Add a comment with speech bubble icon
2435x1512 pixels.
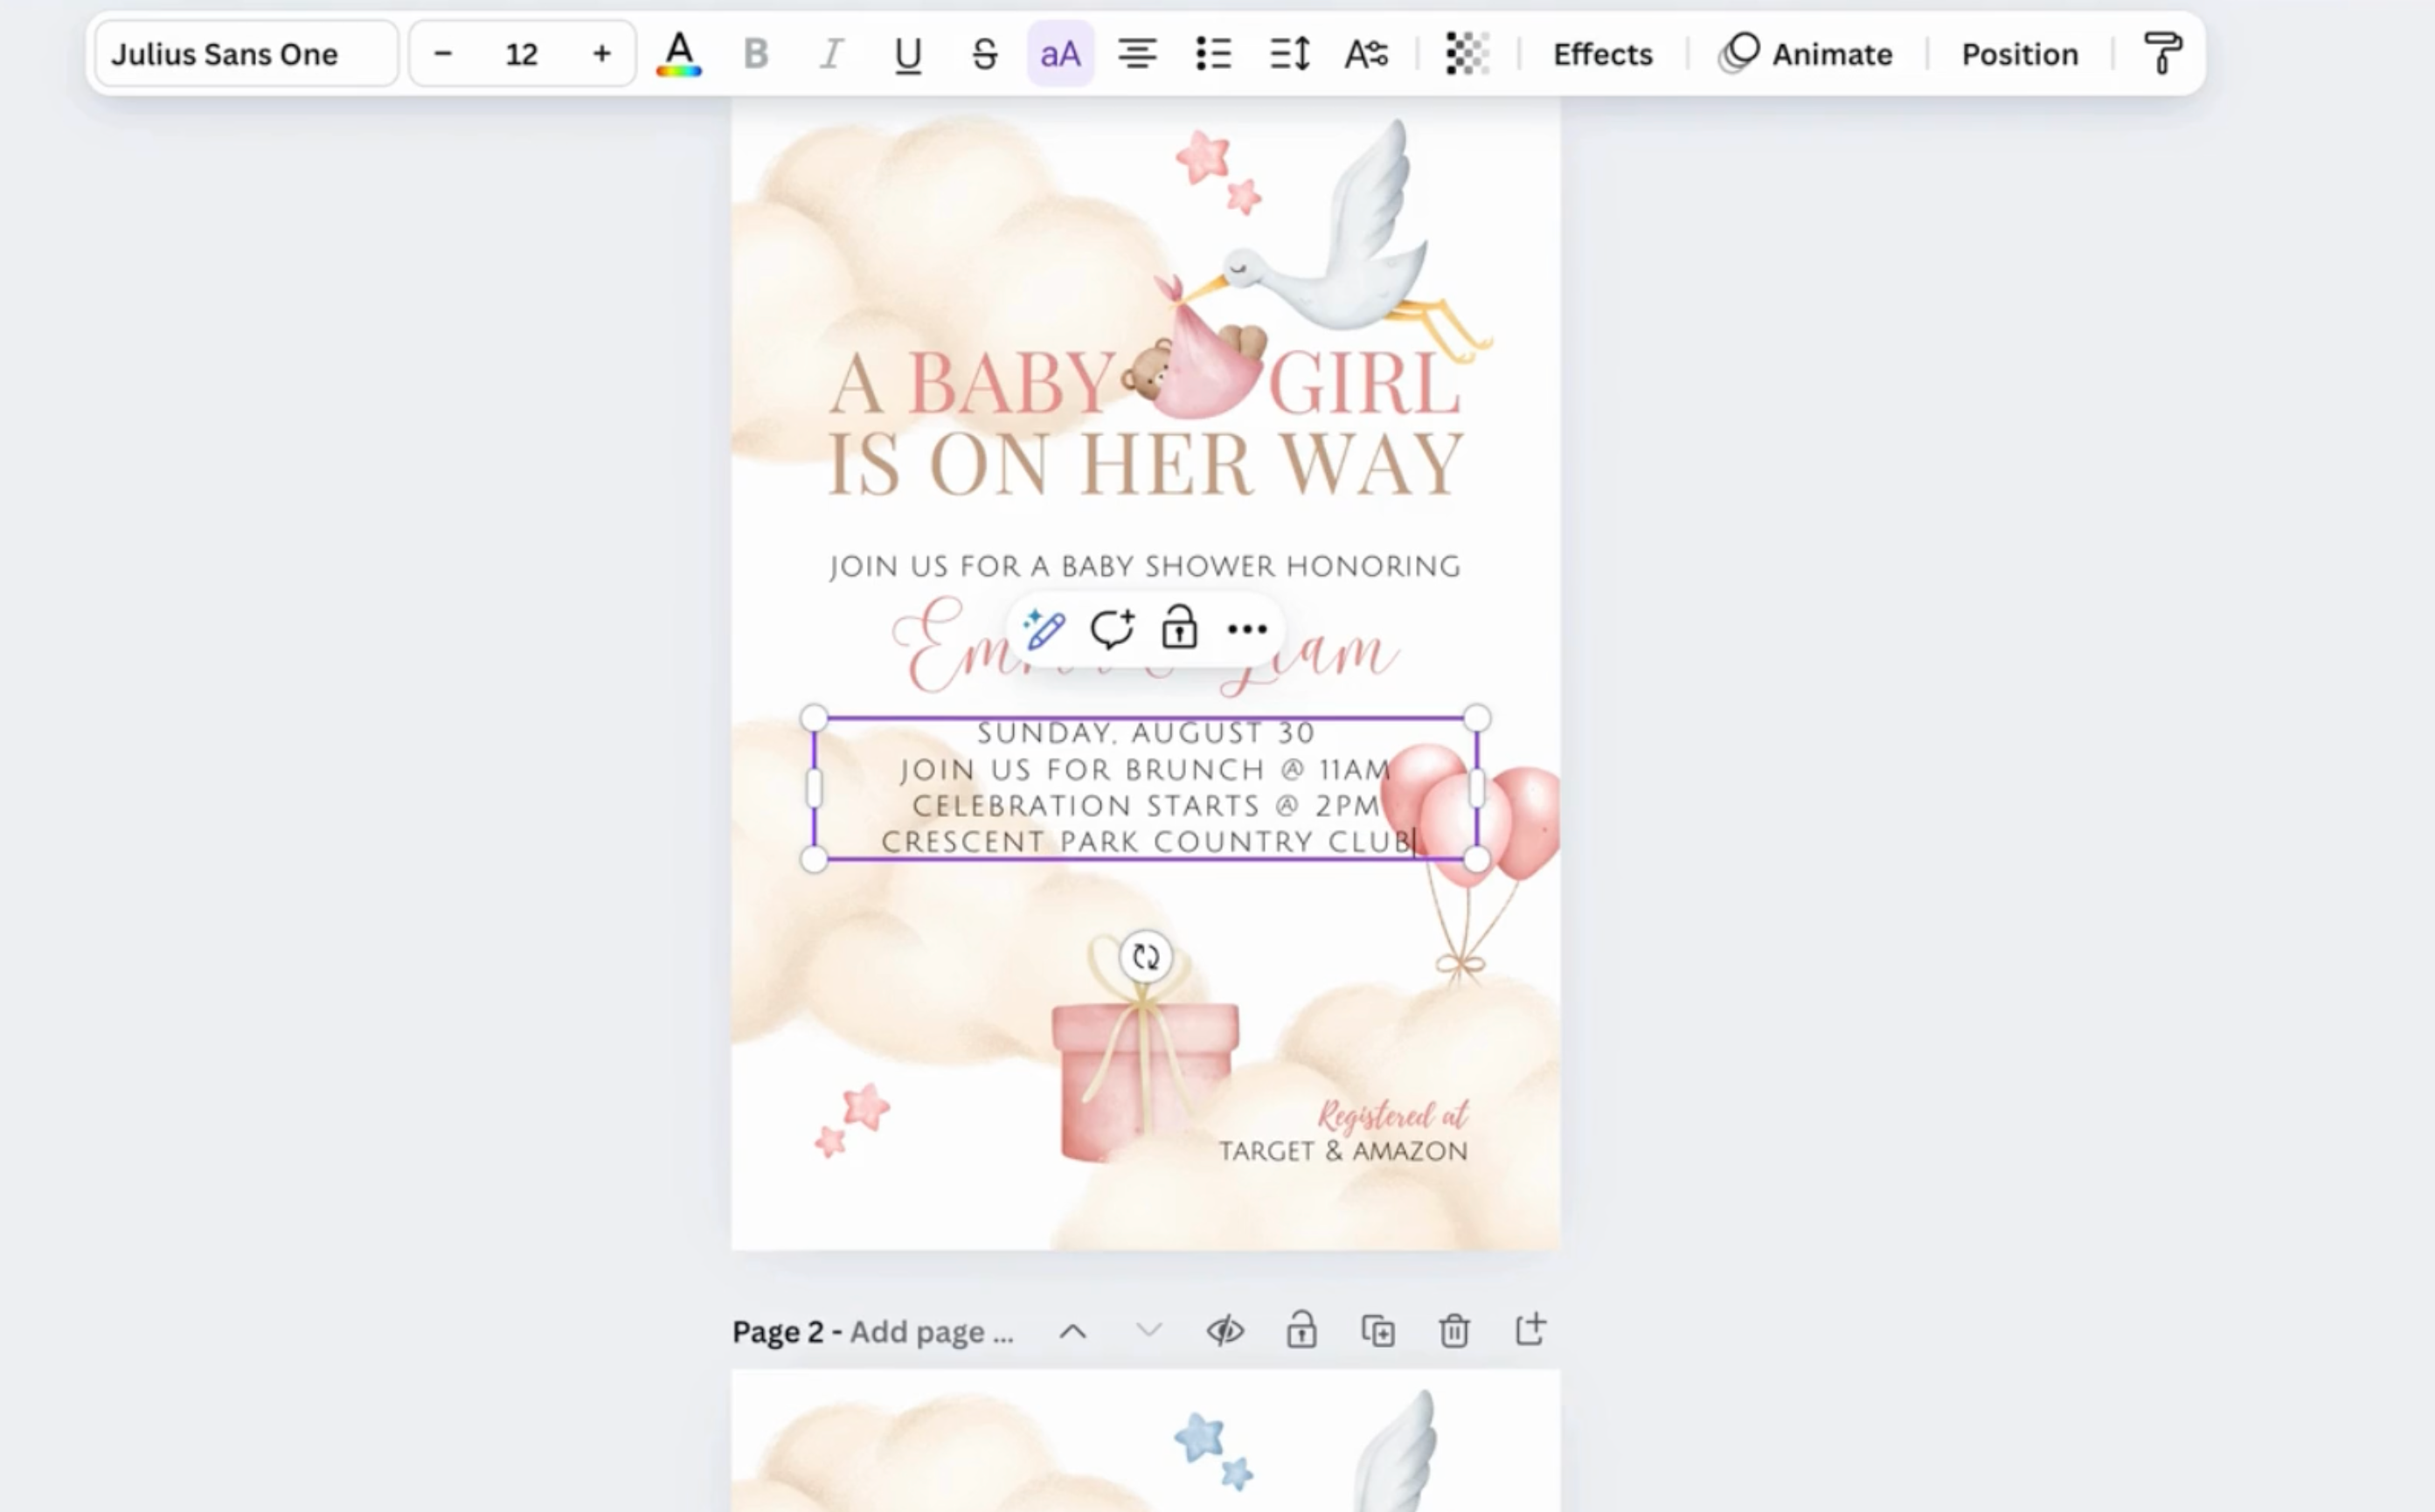(1112, 629)
